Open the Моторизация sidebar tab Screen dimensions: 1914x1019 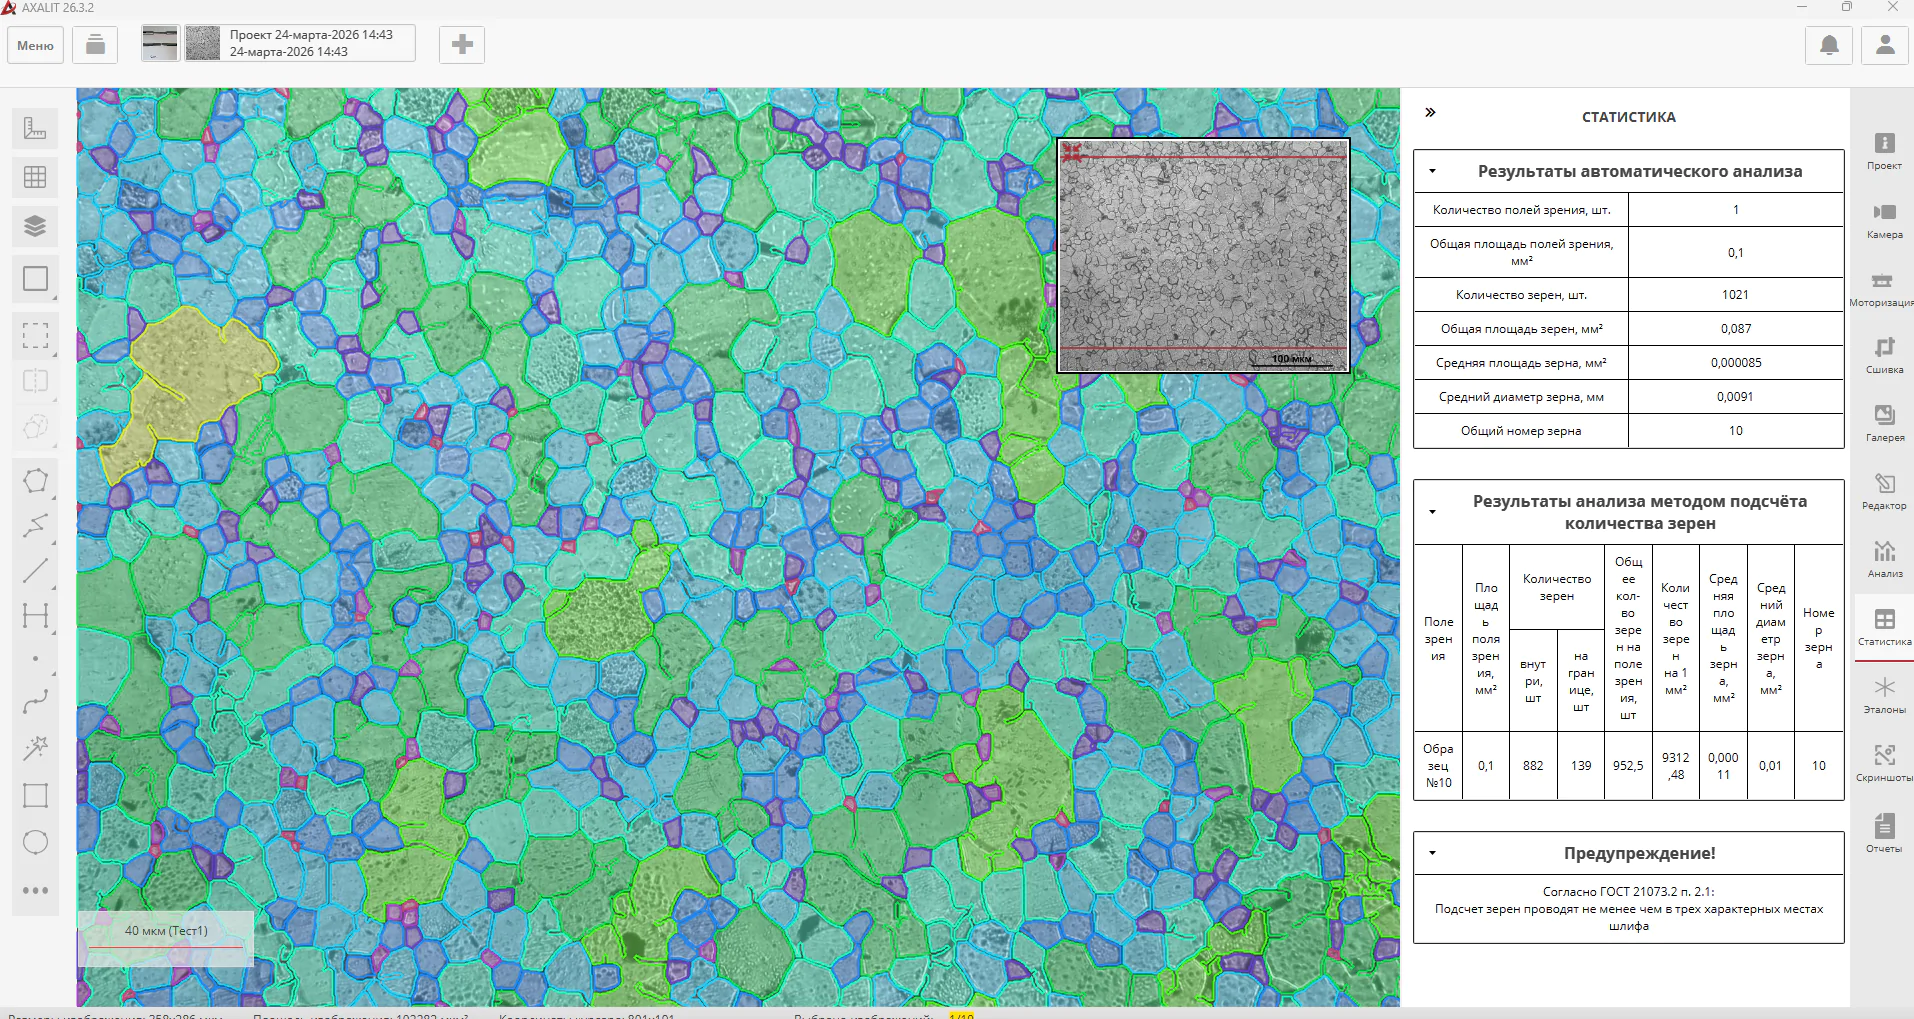pyautogui.click(x=1884, y=288)
